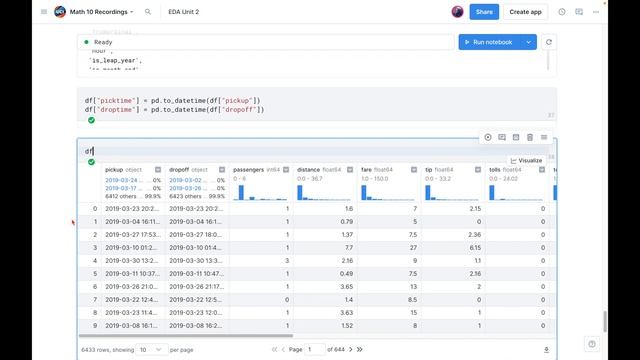Click the Run notebook button
The image size is (640, 360).
(x=489, y=42)
